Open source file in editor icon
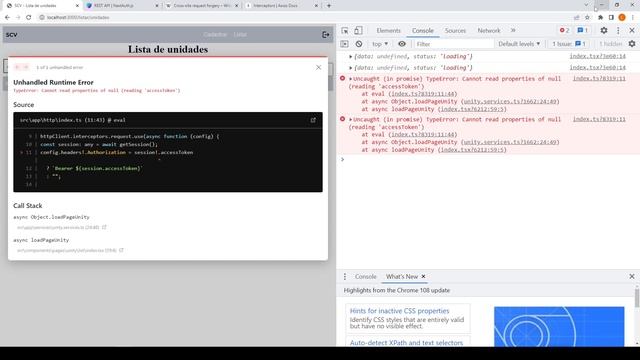The height and width of the screenshot is (360, 640). click(x=313, y=120)
